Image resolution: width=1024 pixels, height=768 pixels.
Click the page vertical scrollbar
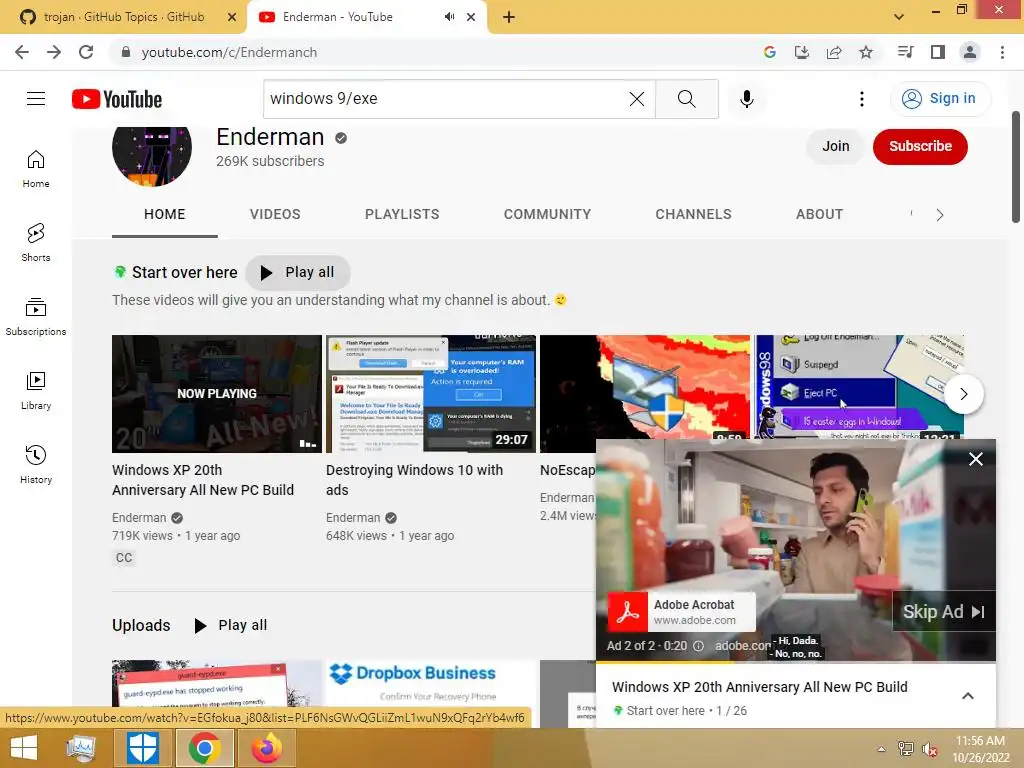pos(1016,167)
